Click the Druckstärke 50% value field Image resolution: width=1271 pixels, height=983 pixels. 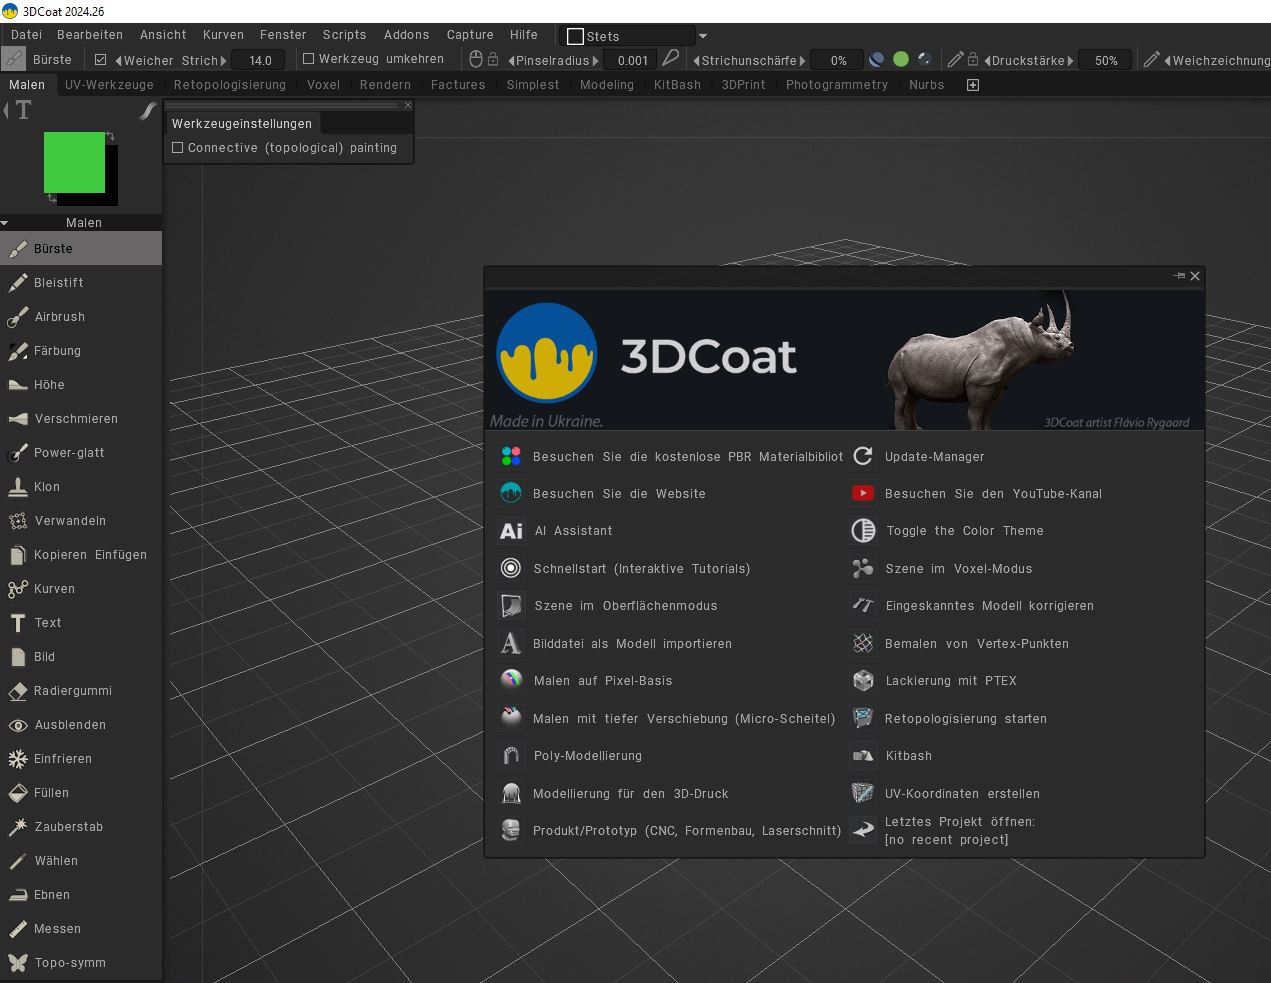[1106, 60]
